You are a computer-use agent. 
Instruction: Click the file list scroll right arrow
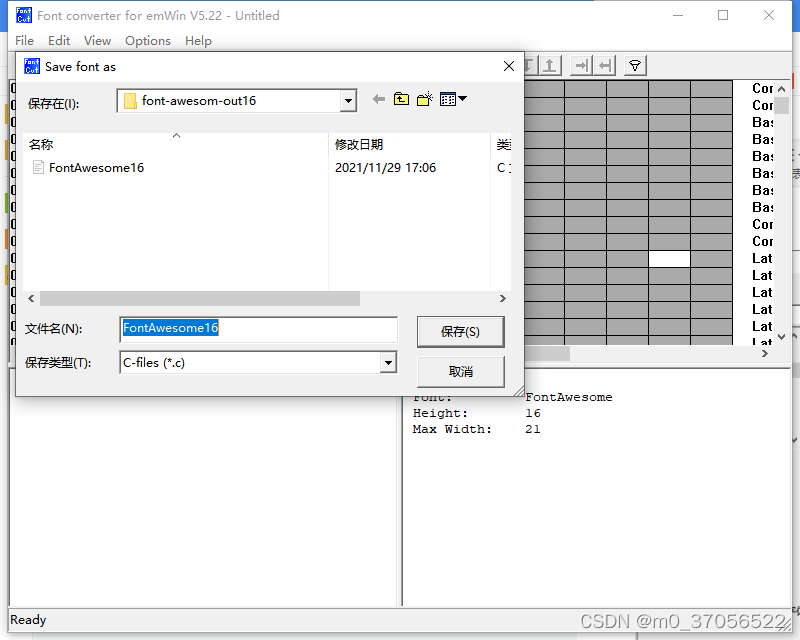[x=503, y=299]
